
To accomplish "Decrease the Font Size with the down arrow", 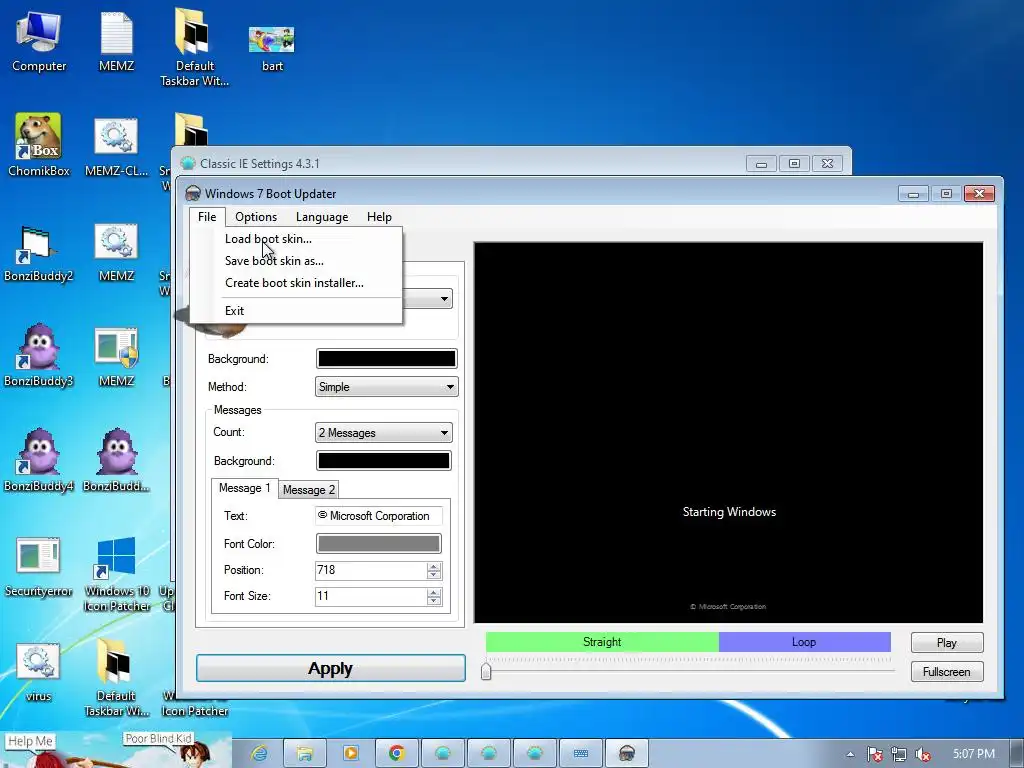I will [434, 601].
